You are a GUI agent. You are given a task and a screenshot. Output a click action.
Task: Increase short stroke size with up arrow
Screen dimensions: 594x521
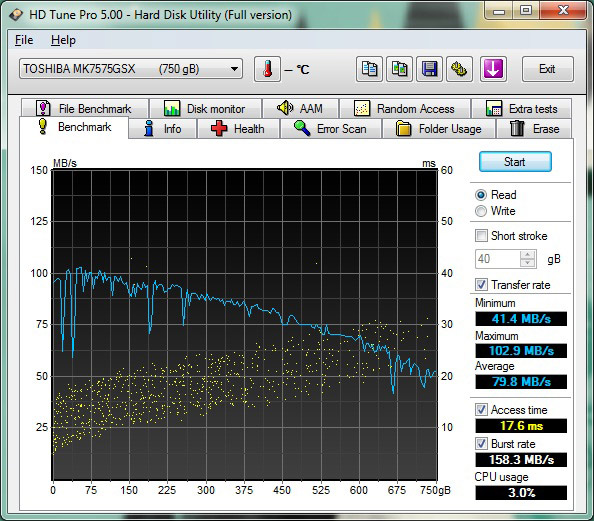(x=528, y=255)
